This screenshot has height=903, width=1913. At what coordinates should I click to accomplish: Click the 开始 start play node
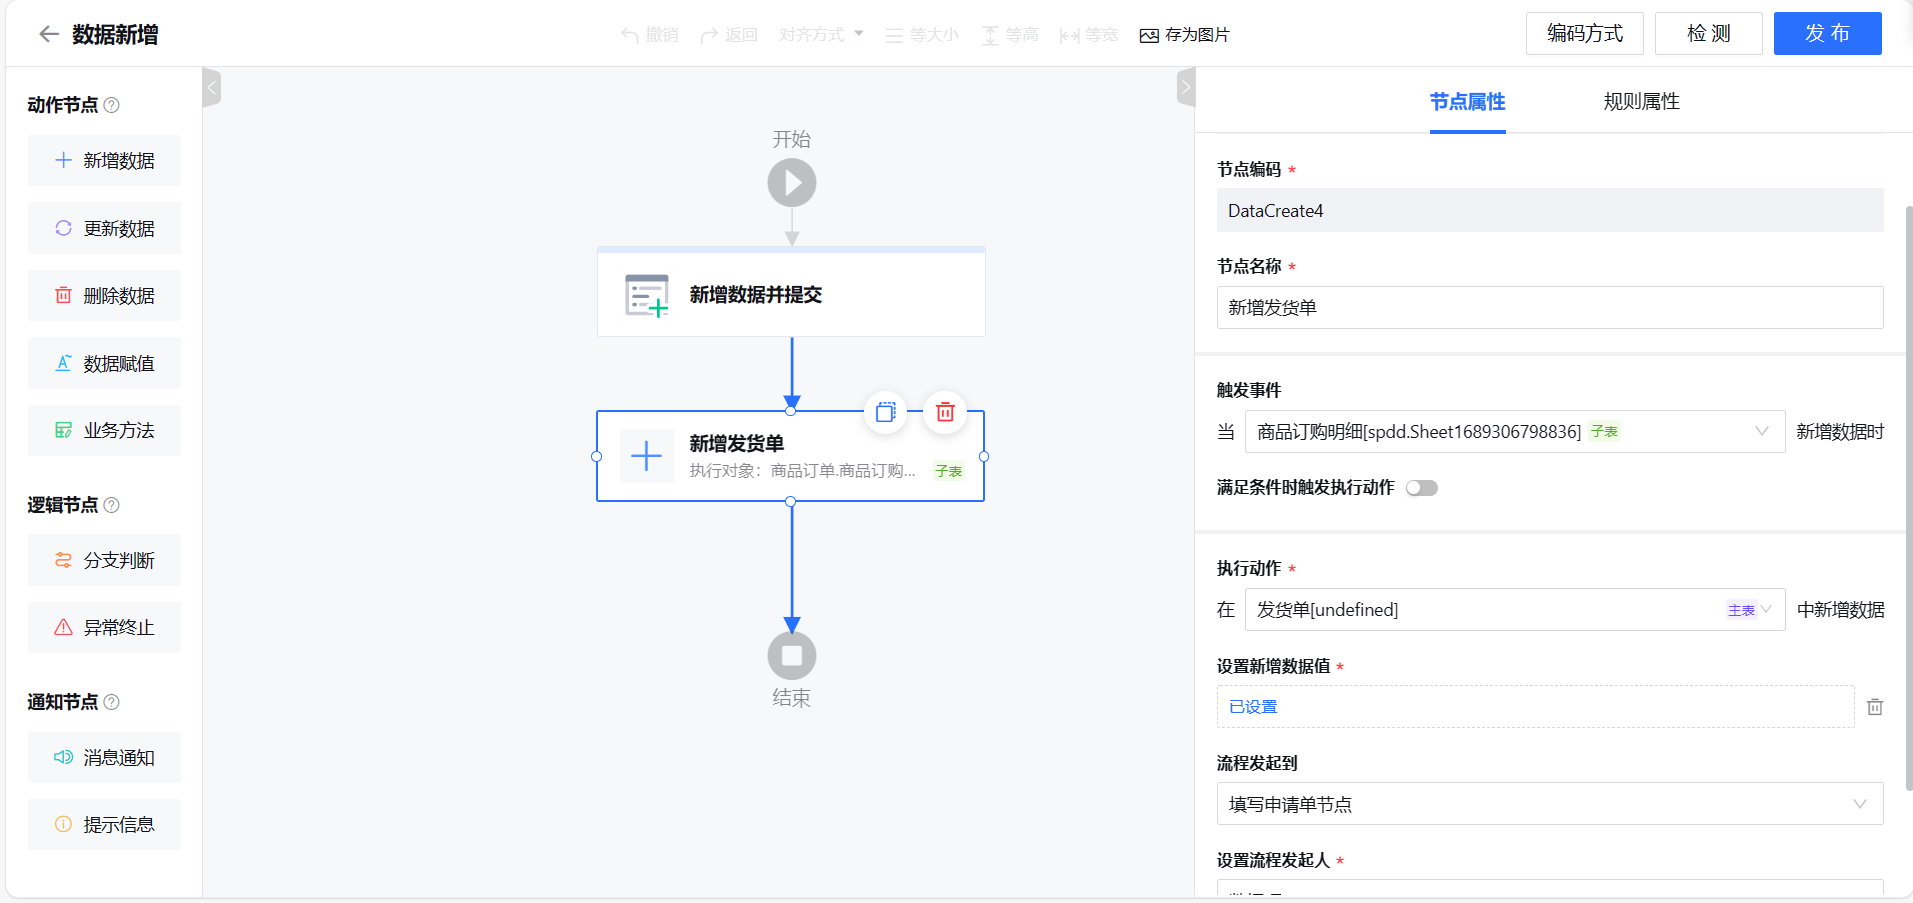[x=792, y=183]
